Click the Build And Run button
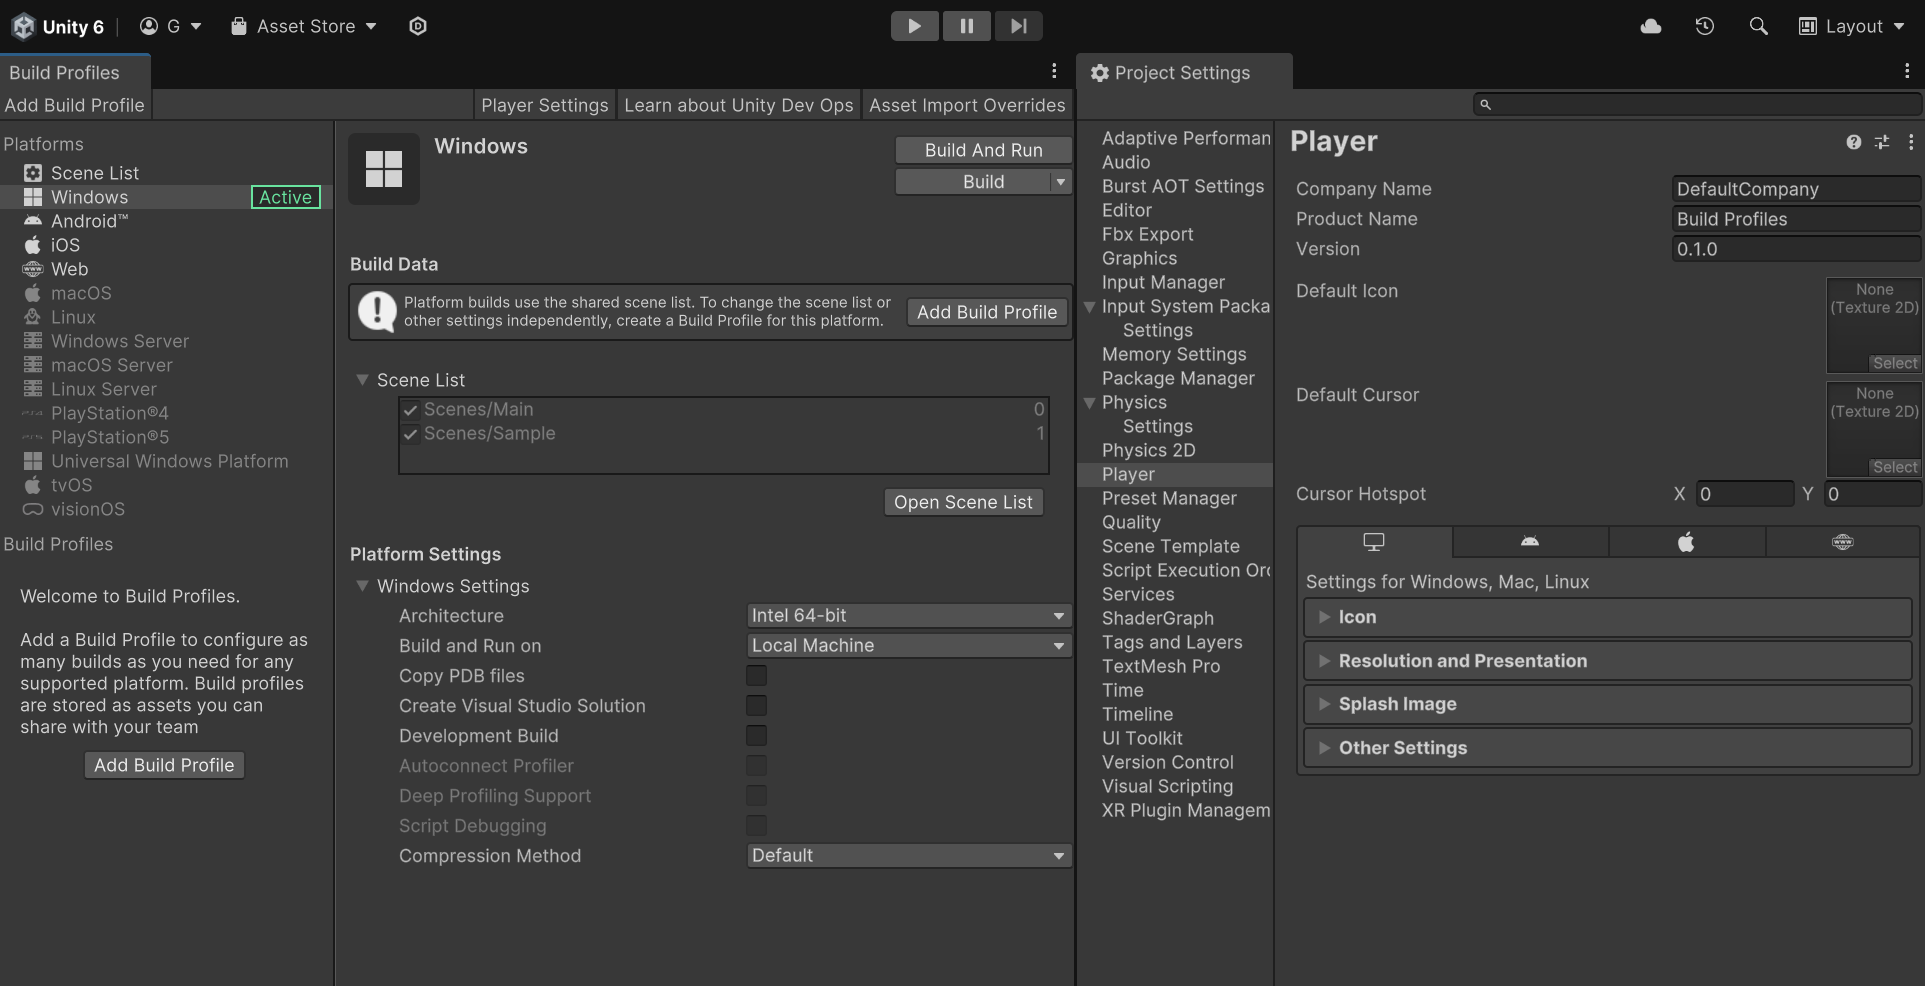 pyautogui.click(x=983, y=150)
